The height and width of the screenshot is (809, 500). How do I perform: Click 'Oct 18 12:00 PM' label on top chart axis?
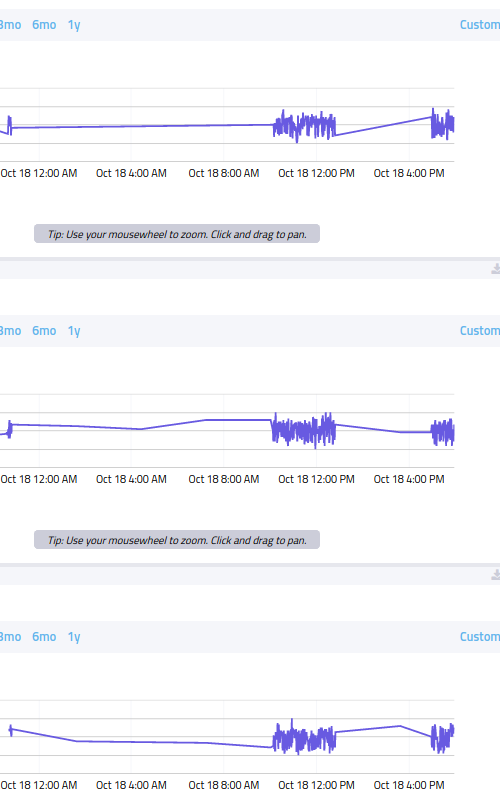pos(316,173)
